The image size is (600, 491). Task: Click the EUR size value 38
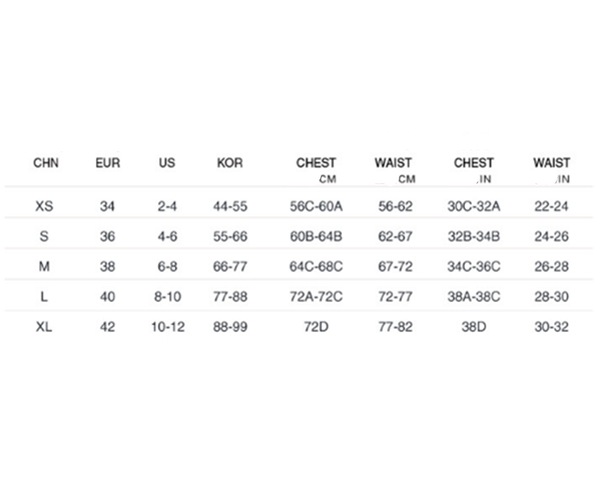[x=108, y=266]
